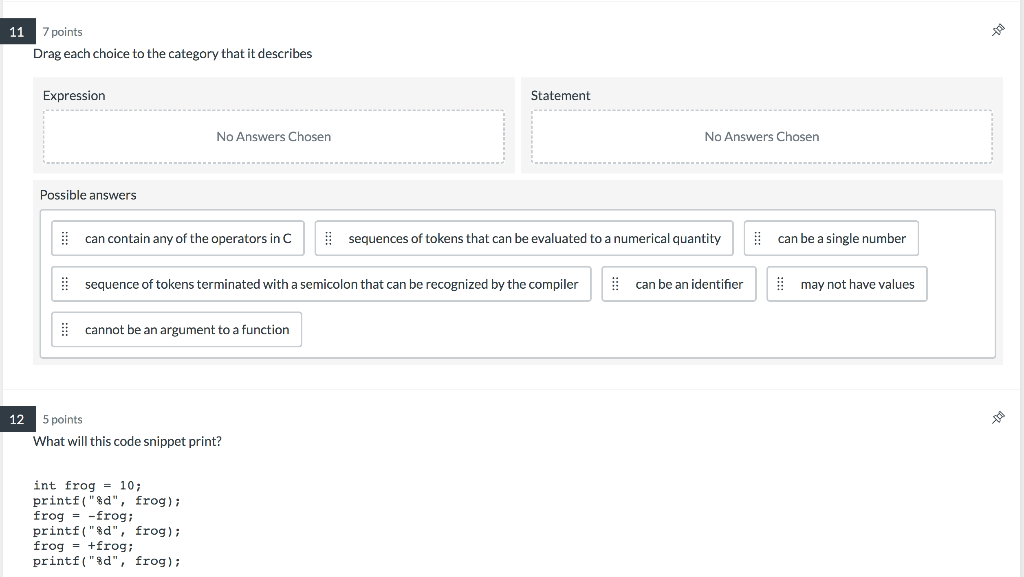Select 'can be an identifier' answer chip
1024x577 pixels.
coord(689,285)
